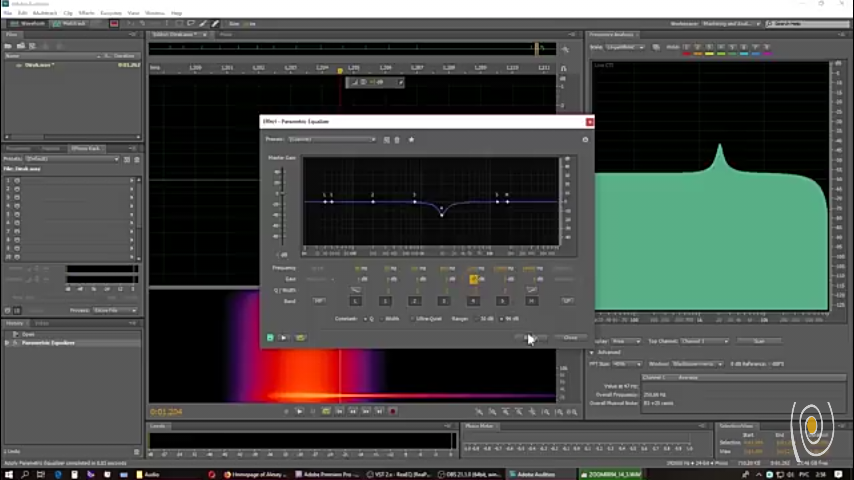Open the Multitrack menu
This screenshot has height=480, width=854.
46,13
